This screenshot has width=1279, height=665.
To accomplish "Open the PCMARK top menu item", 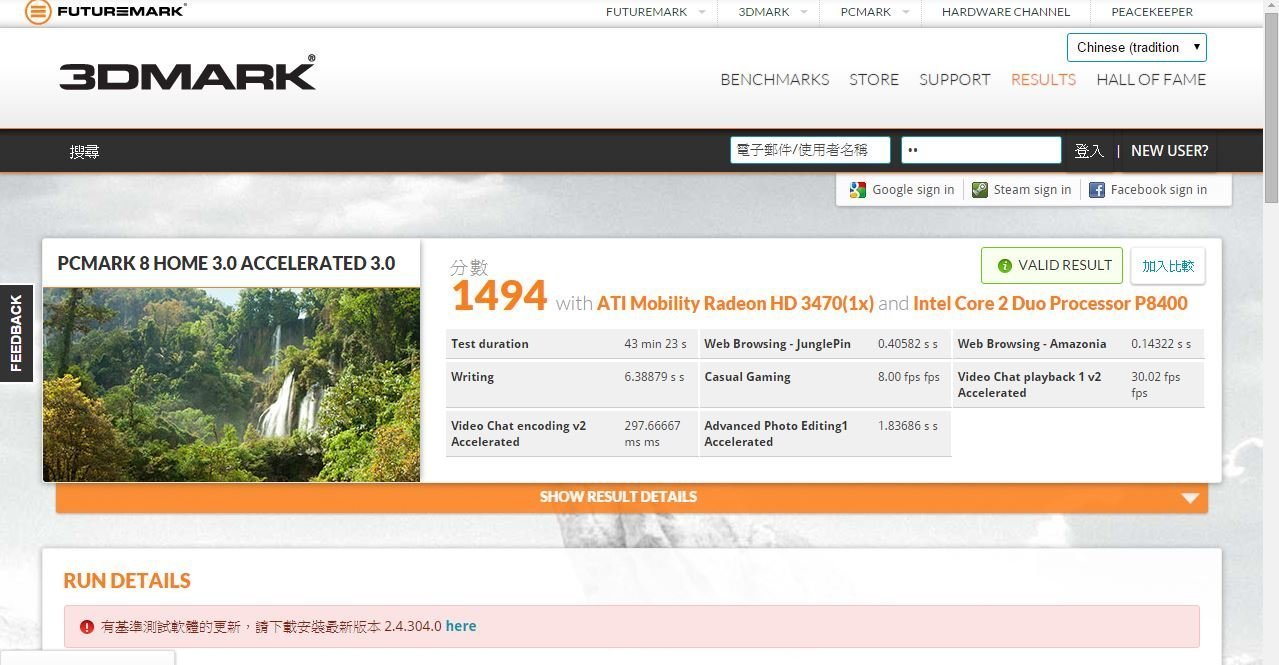I will [865, 12].
